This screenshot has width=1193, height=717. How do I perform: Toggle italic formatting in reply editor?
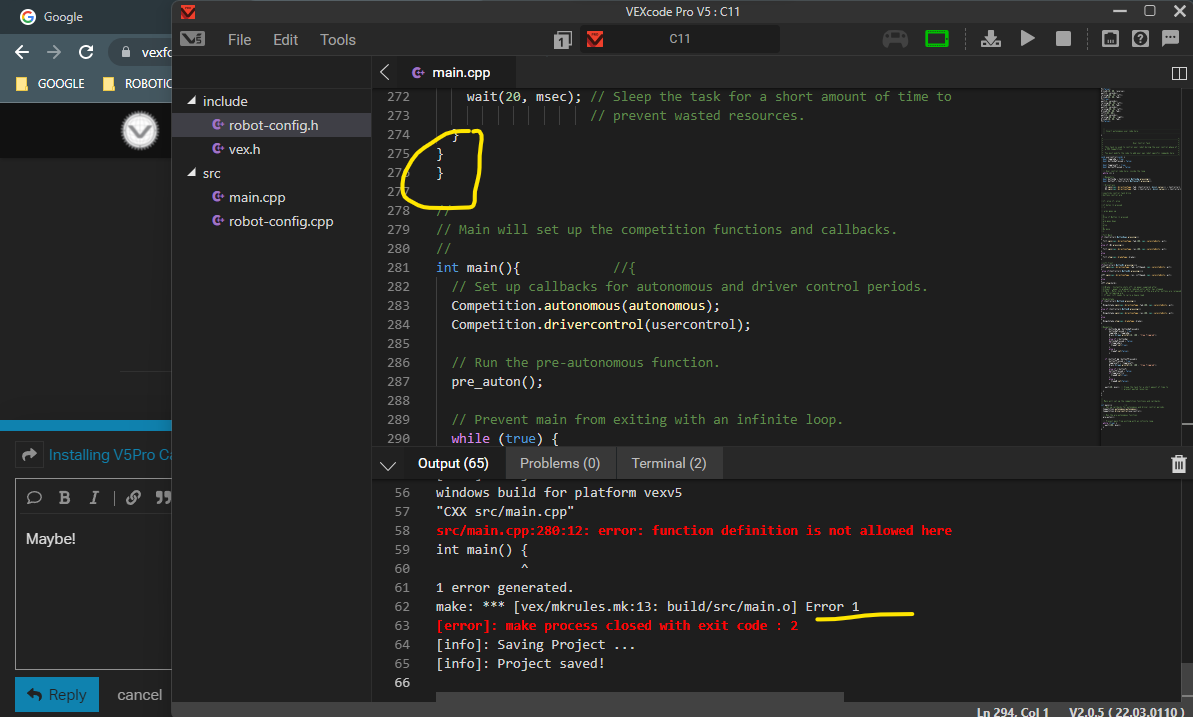click(x=94, y=498)
